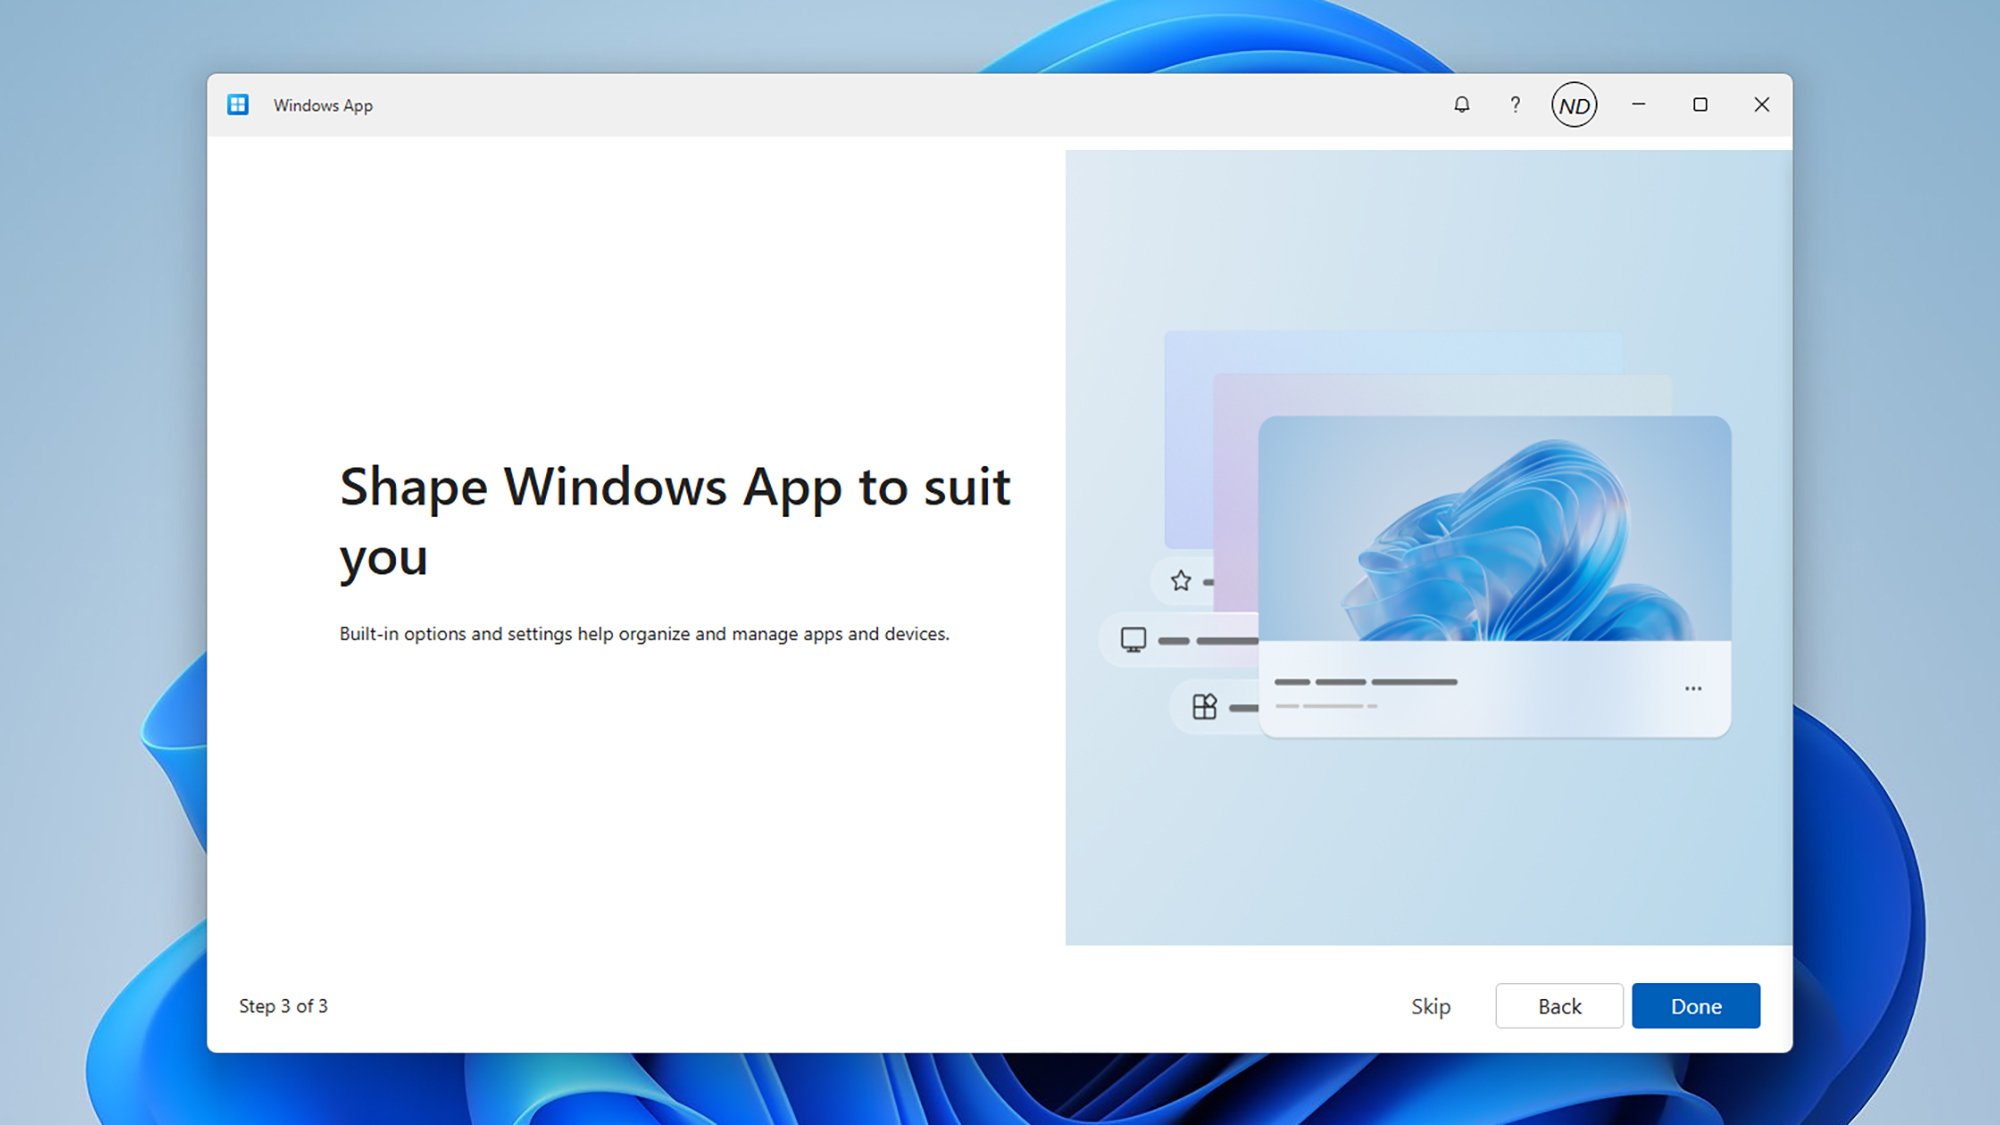
Task: Click the "Built-in options and settings" description
Action: coord(644,634)
